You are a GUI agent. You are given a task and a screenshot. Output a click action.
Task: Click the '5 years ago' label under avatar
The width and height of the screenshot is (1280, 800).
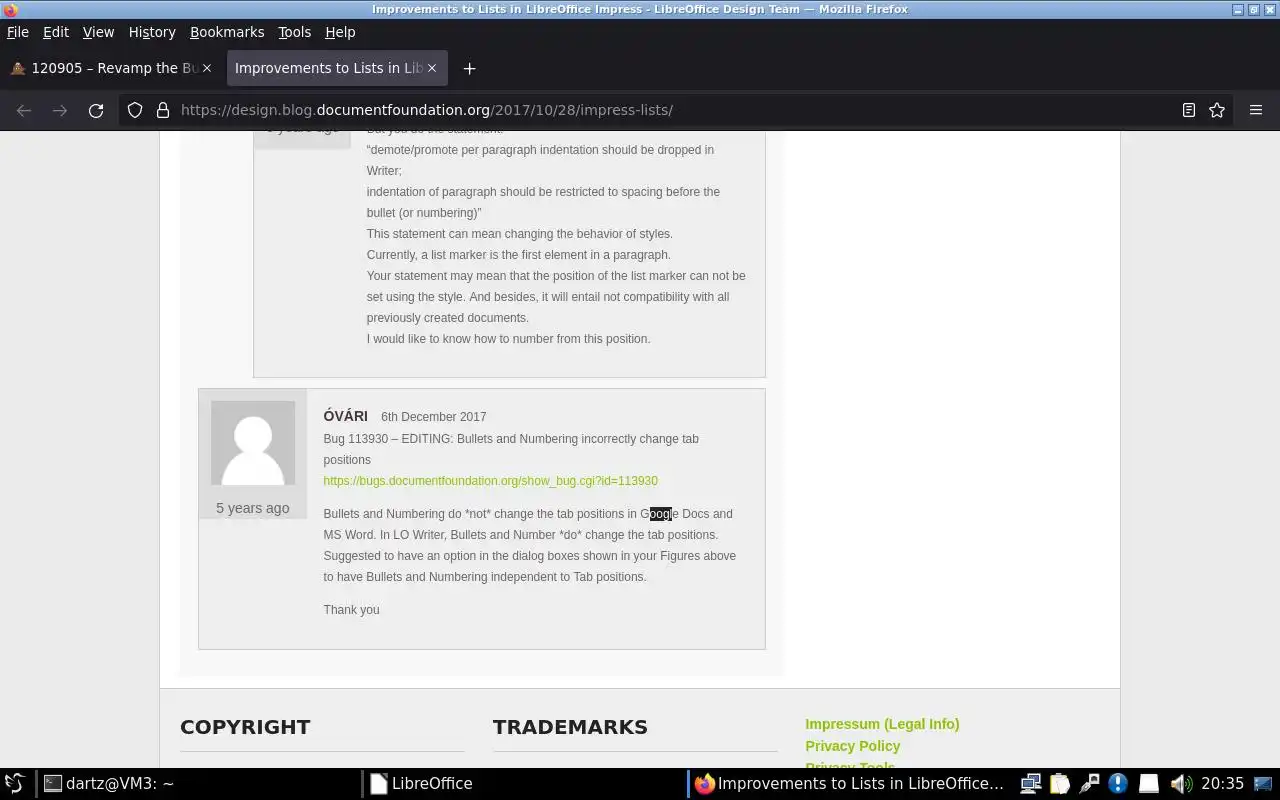point(252,508)
